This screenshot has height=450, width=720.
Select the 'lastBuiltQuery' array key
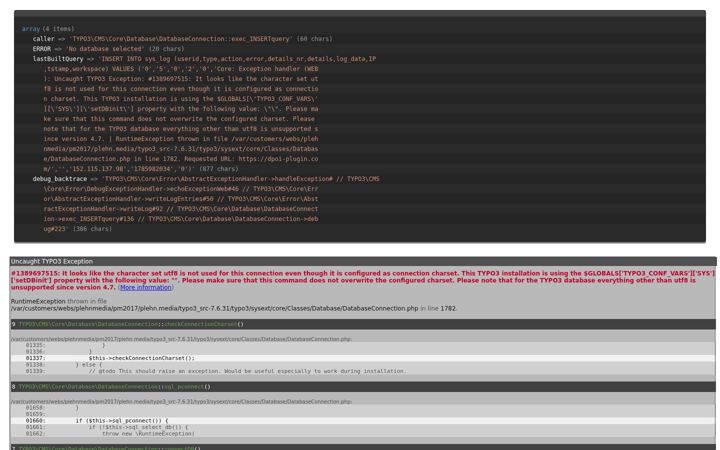(58, 59)
